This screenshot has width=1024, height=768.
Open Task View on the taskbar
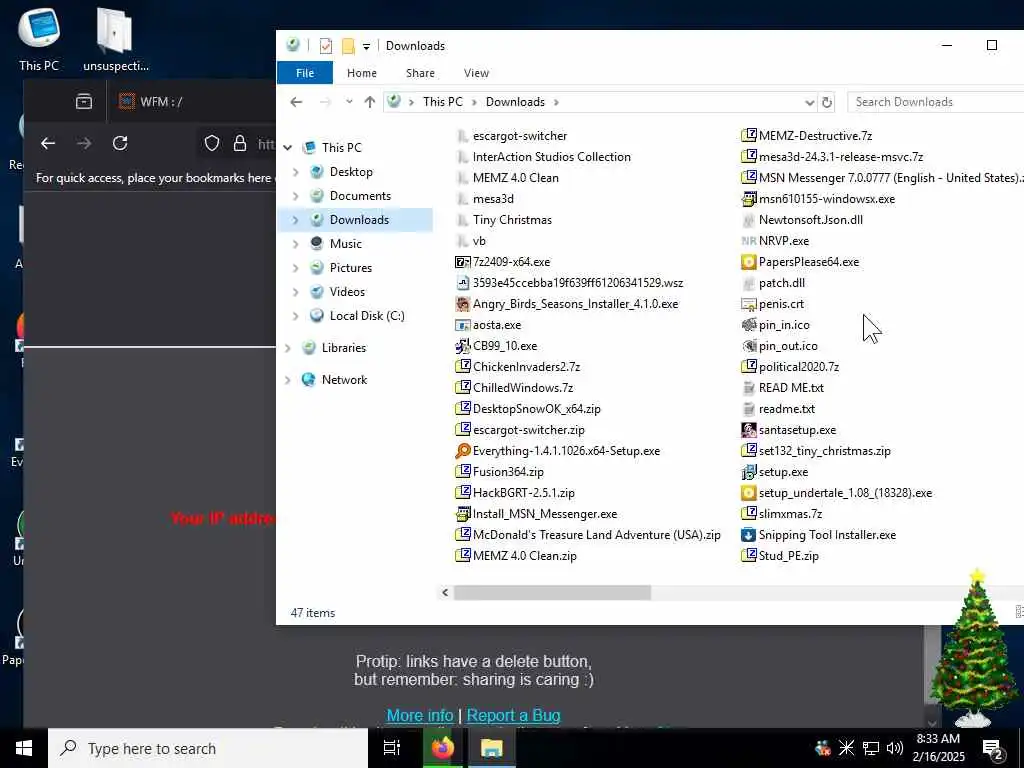[392, 748]
